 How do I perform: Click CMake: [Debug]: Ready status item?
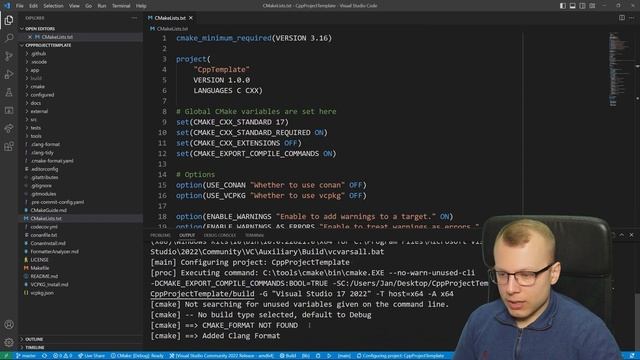(137, 356)
